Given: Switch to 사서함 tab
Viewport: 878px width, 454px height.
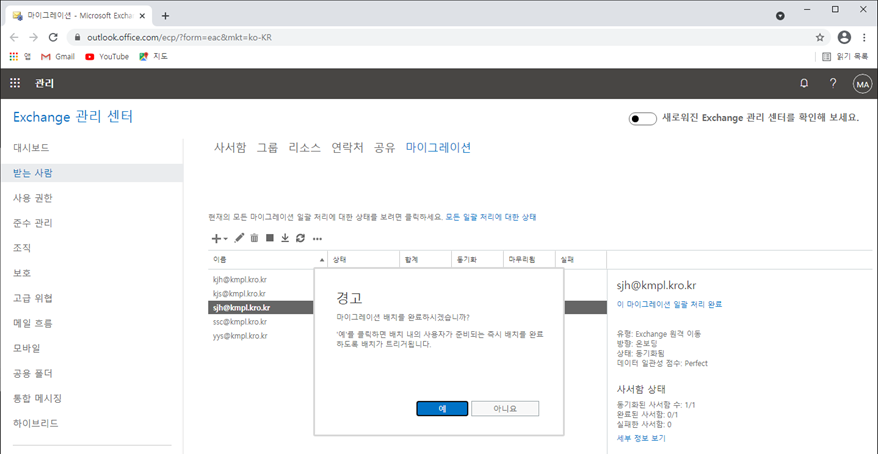Looking at the screenshot, I should click(x=230, y=148).
